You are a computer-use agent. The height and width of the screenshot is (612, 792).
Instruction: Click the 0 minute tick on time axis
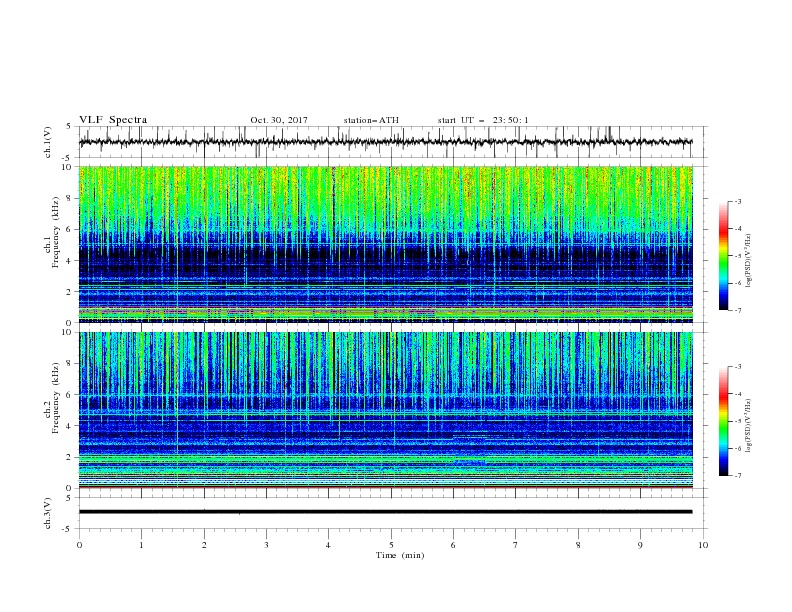(x=79, y=545)
